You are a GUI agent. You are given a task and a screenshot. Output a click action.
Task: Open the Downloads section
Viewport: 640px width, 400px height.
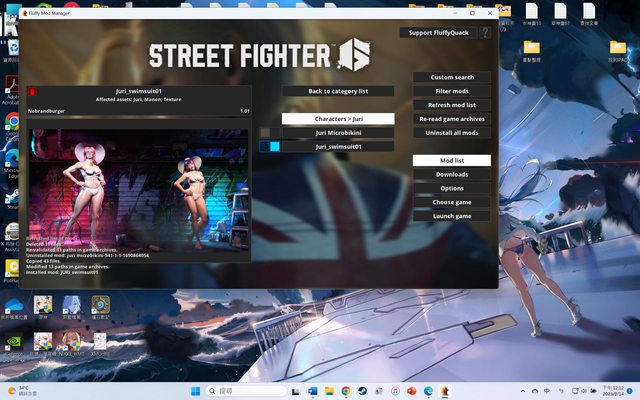click(452, 174)
